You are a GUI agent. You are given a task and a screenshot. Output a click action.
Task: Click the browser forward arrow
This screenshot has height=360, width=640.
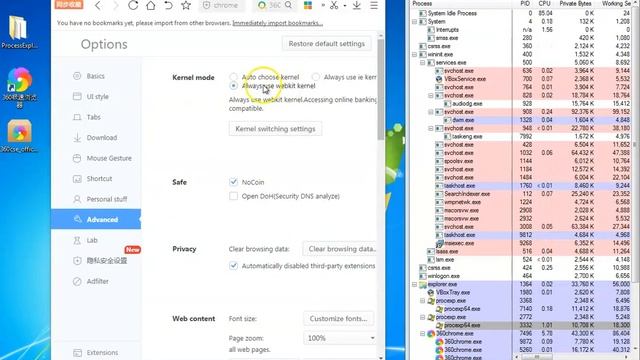pos(116,5)
